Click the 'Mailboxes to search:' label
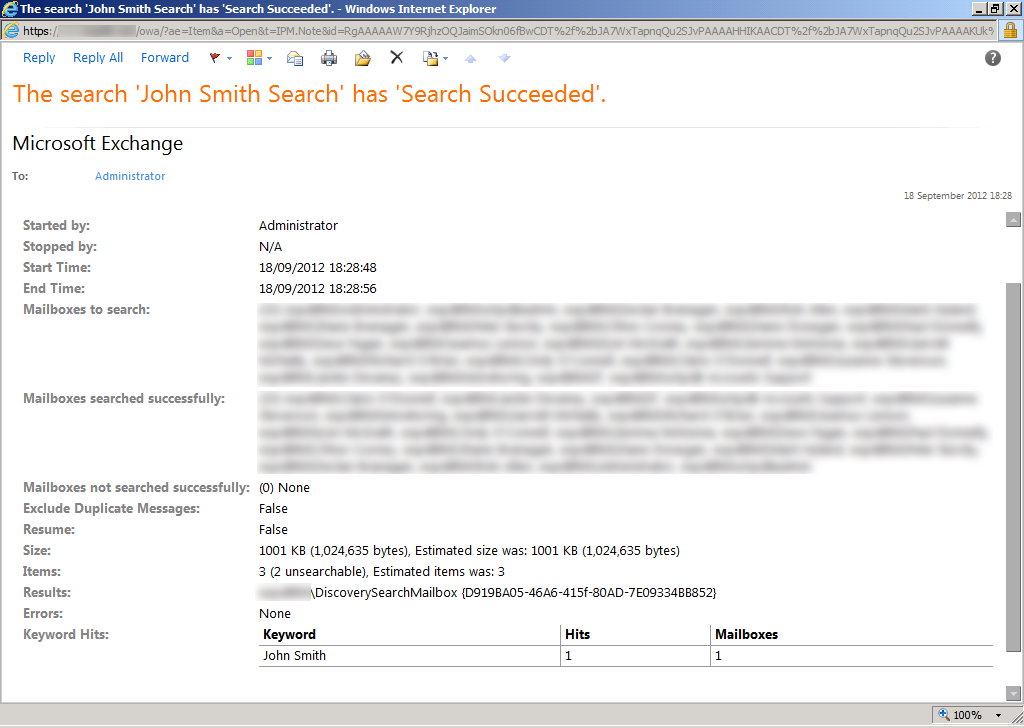Screen dimensions: 1024x728 click(x=86, y=309)
